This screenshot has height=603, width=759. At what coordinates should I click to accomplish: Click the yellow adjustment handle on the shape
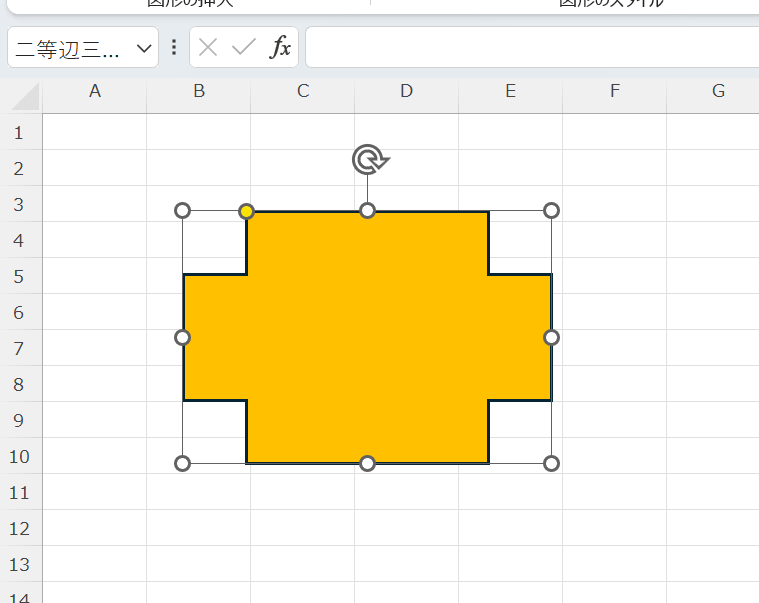[x=247, y=211]
